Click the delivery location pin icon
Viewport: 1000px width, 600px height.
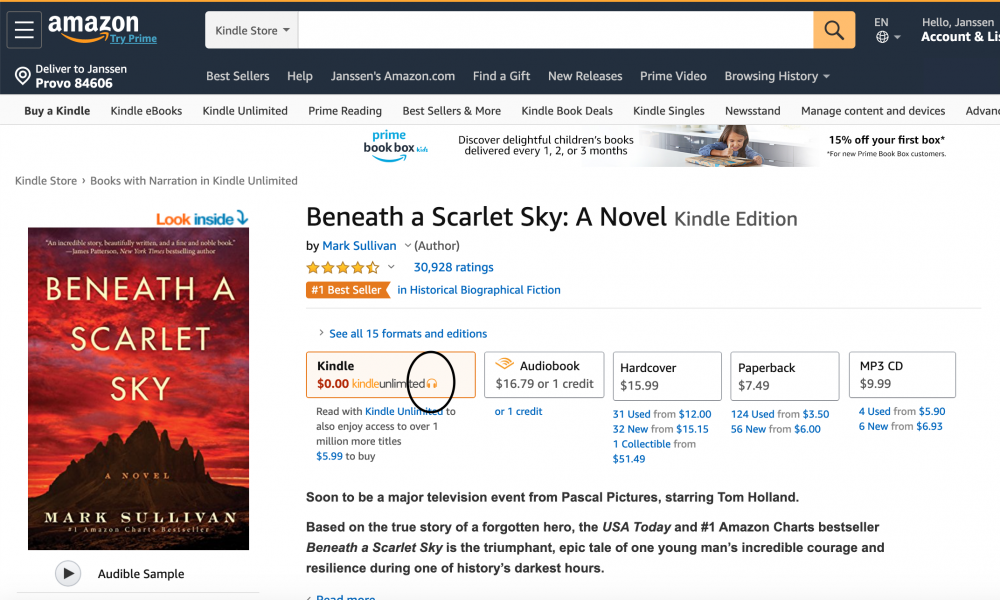click(22, 75)
